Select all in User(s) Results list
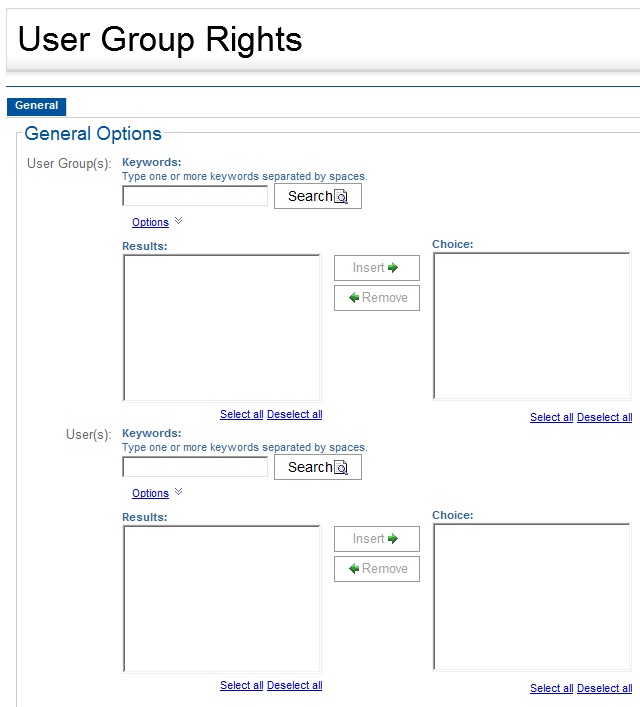The width and height of the screenshot is (640, 707). pyautogui.click(x=241, y=686)
